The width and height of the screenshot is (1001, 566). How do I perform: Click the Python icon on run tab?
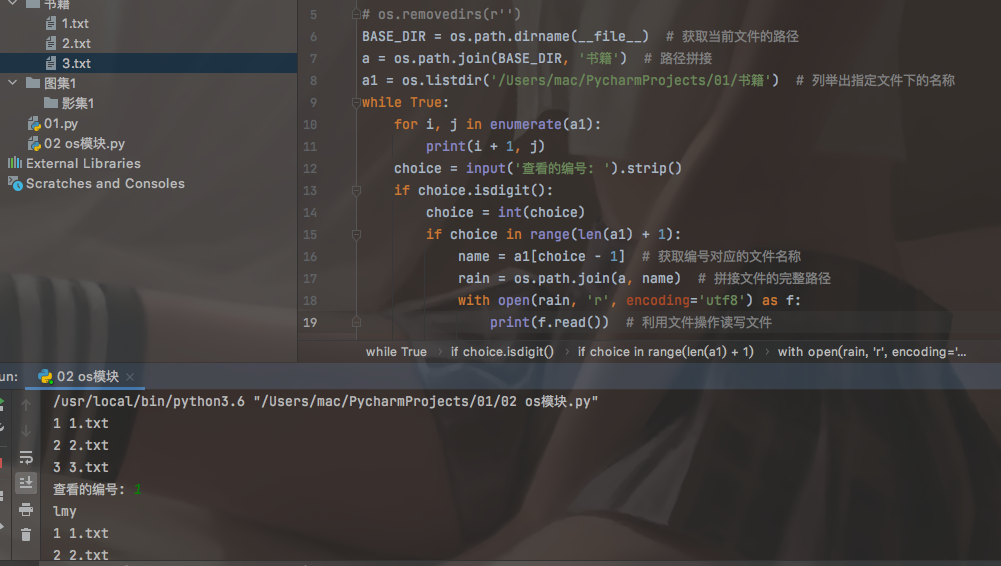pyautogui.click(x=45, y=376)
